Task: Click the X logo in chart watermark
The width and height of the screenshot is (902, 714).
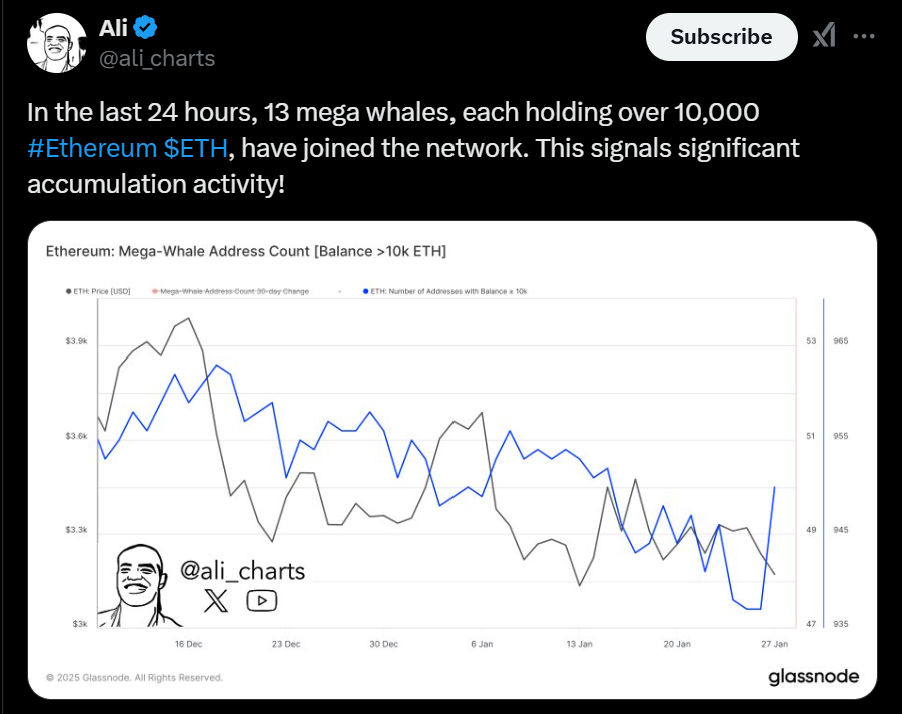Action: (x=216, y=600)
